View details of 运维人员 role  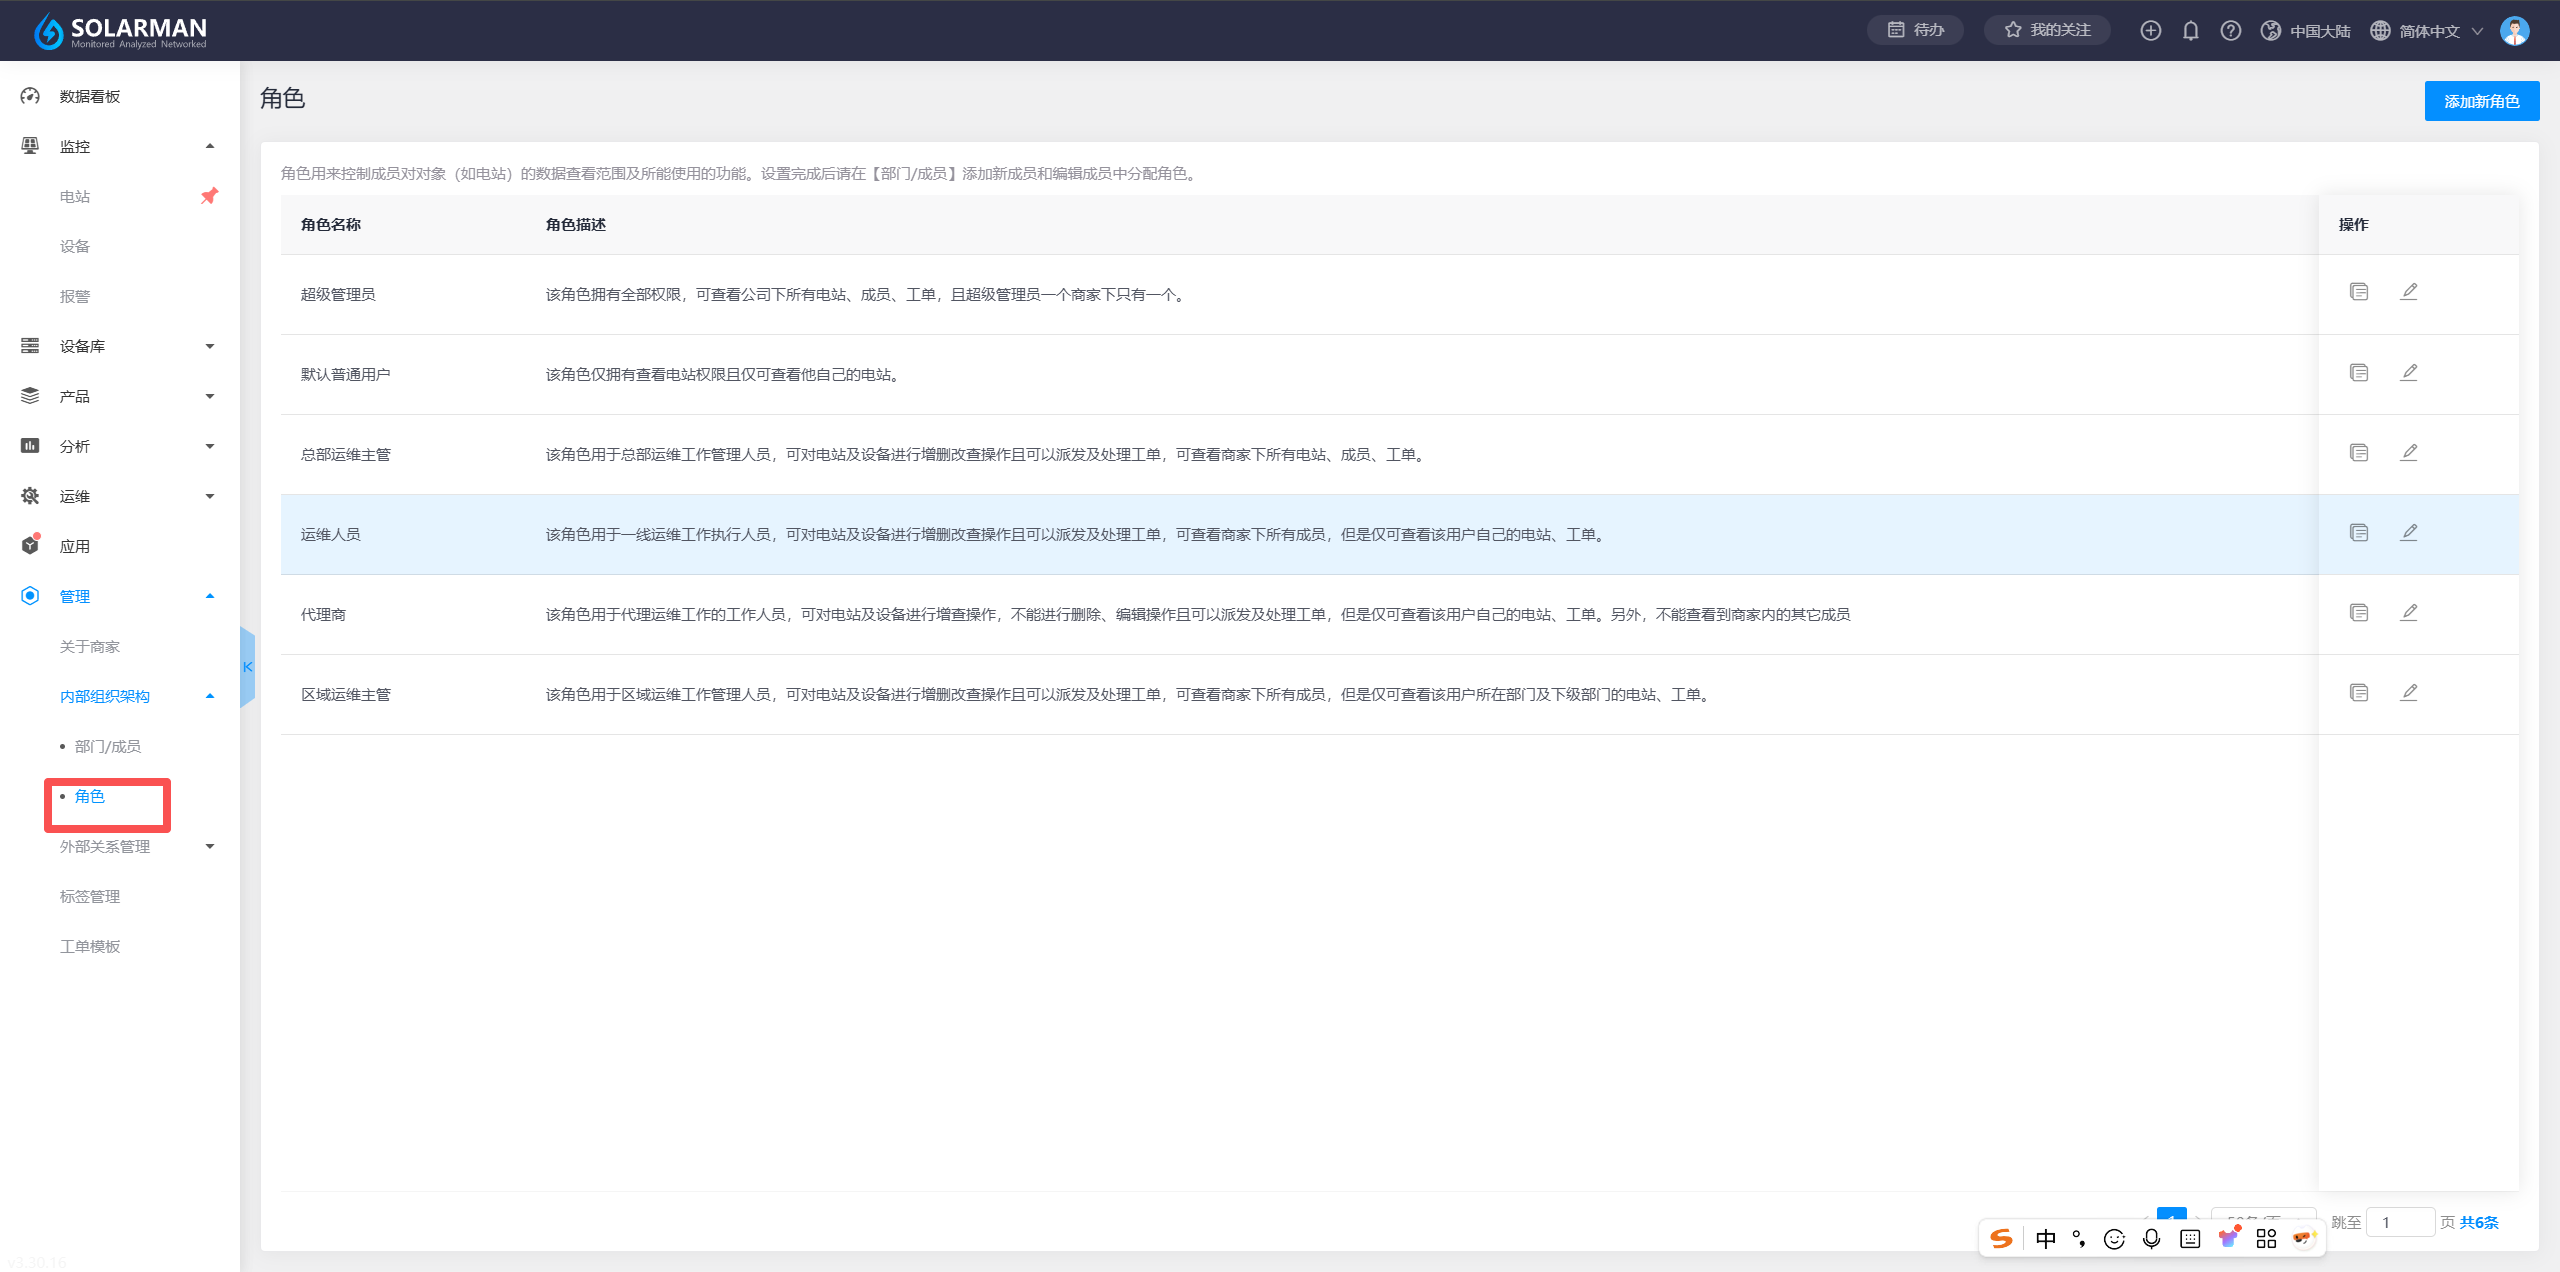[2359, 533]
